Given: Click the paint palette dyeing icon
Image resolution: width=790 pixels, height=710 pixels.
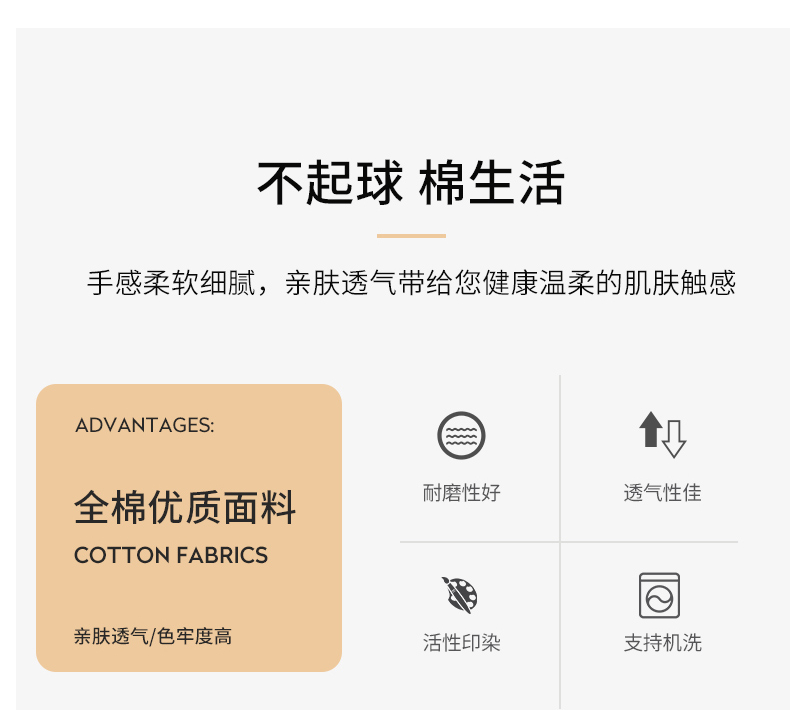Looking at the screenshot, I should click(x=459, y=595).
